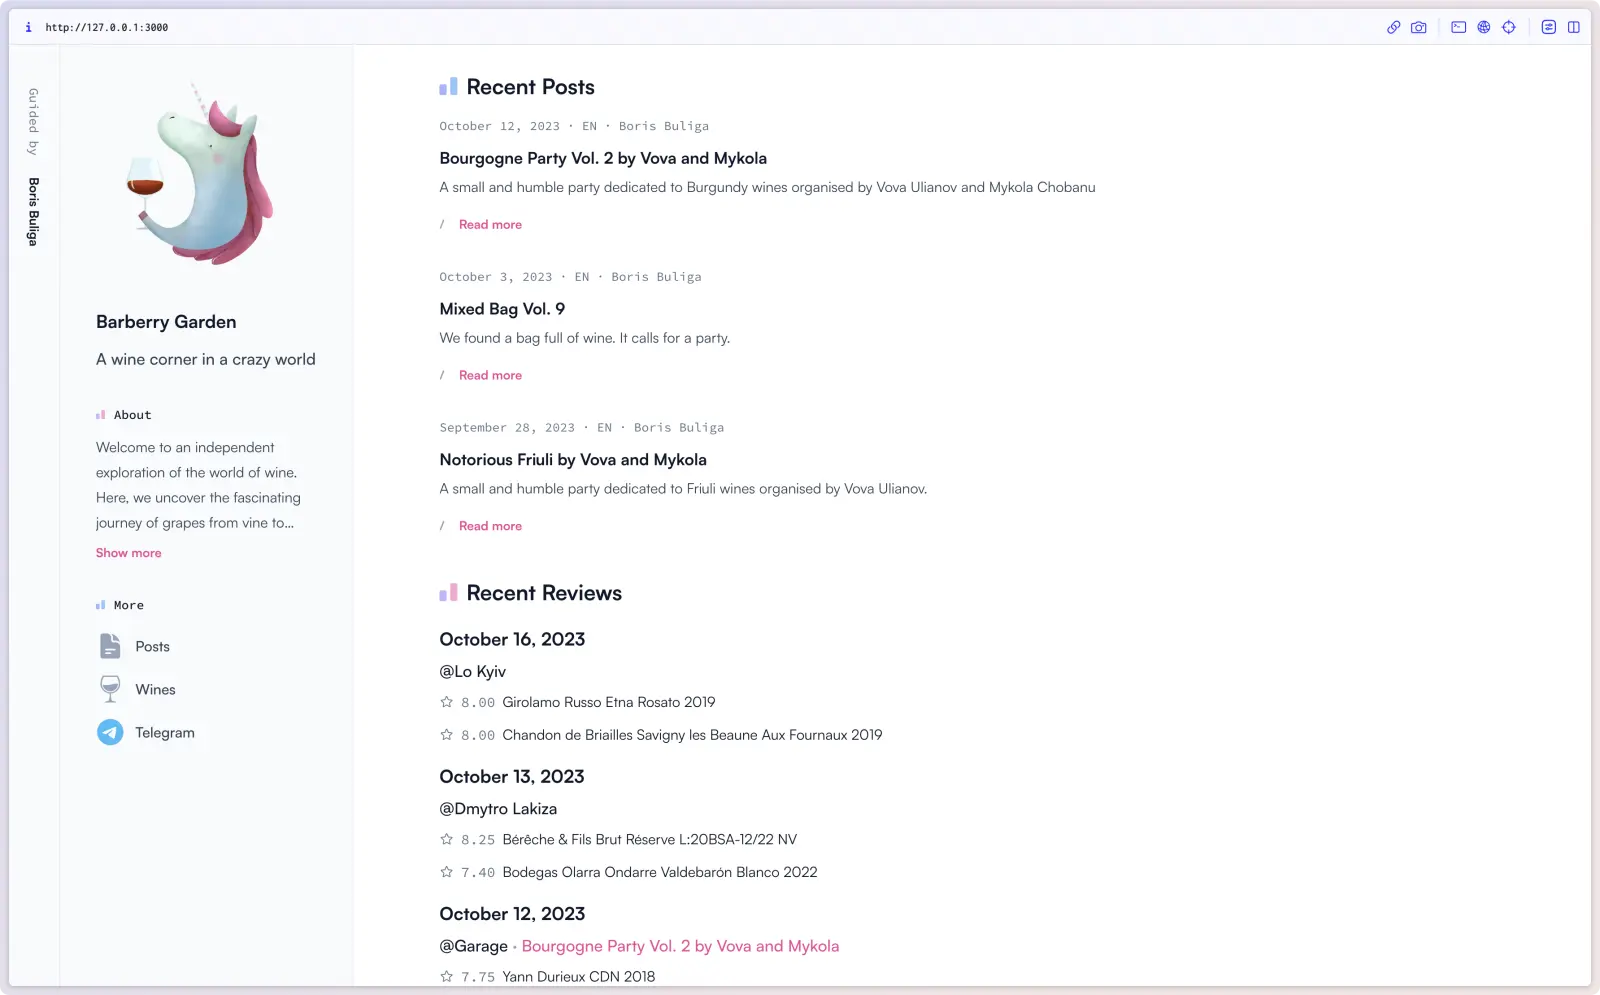Click the Barberry Garden site title
Screen dimensions: 1600x995
(165, 321)
